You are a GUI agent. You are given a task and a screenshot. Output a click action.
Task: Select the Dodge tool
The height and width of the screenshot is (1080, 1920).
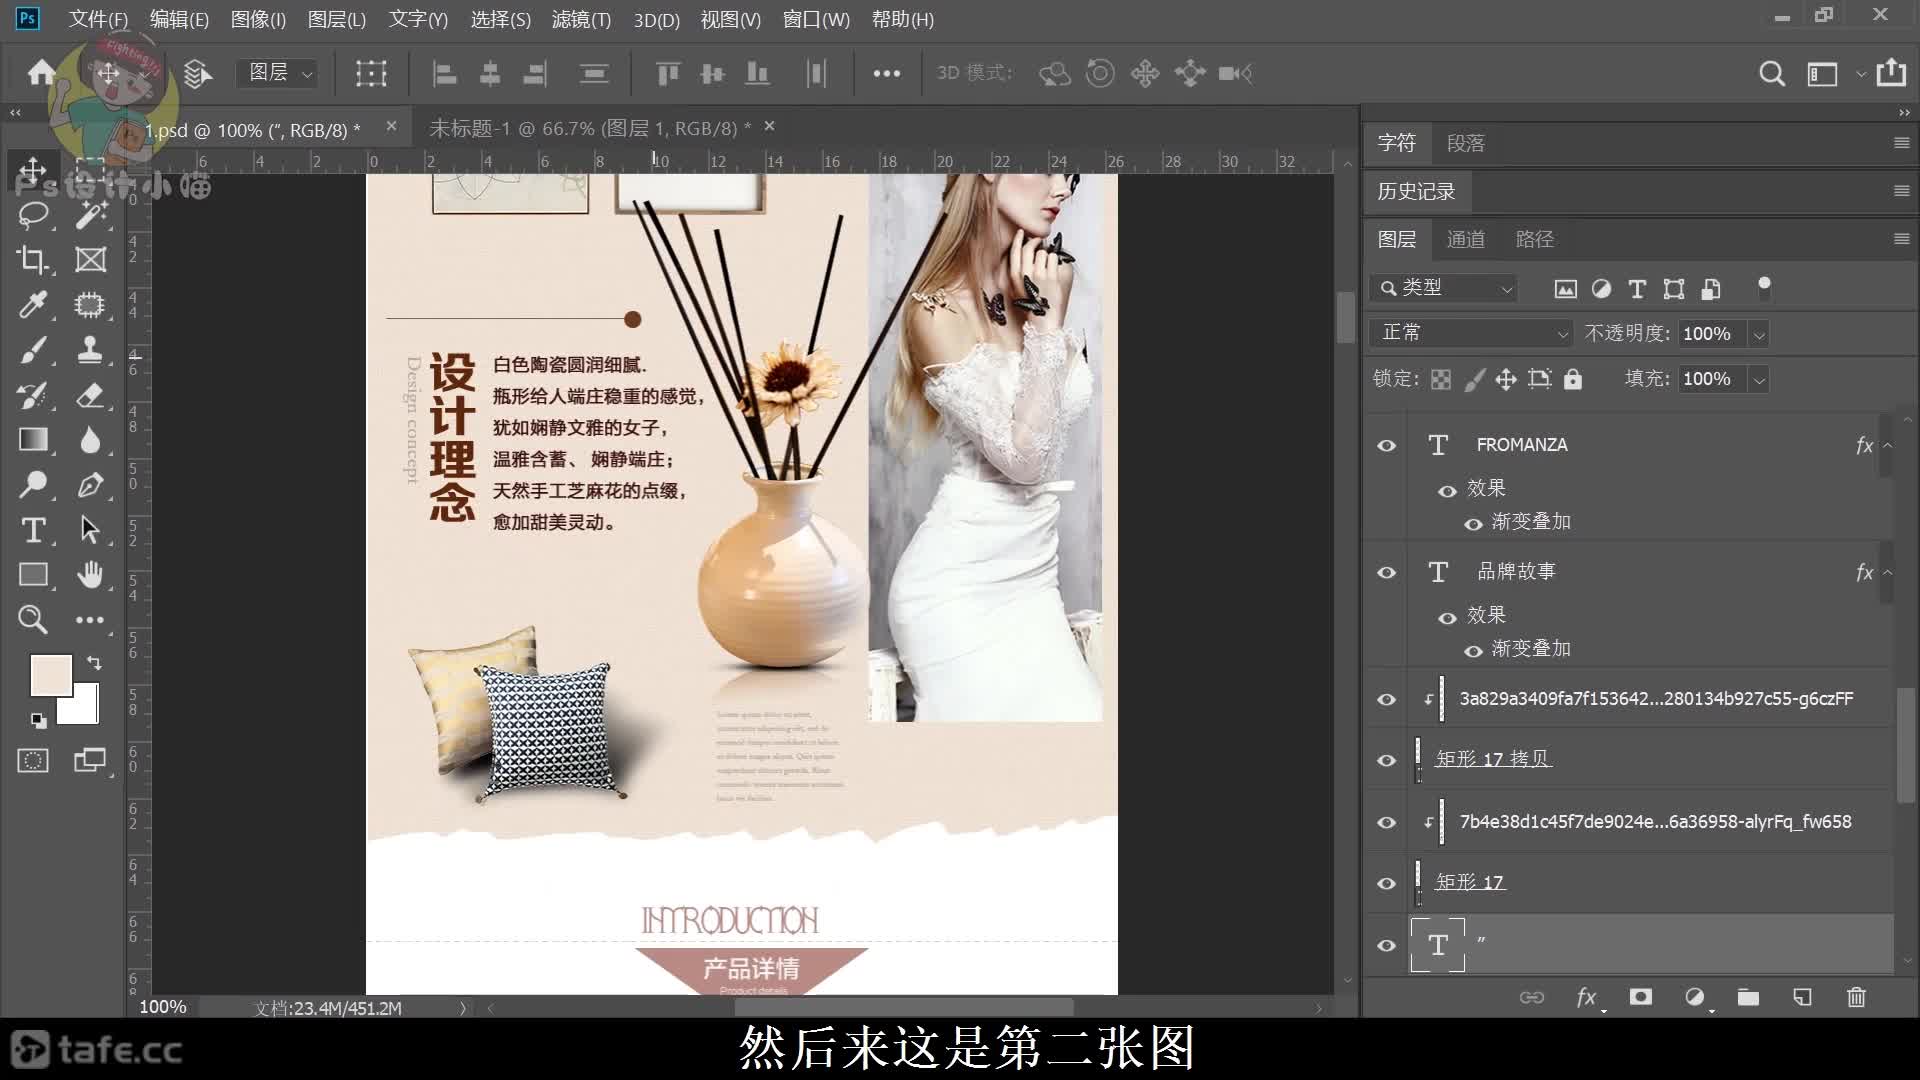click(33, 485)
